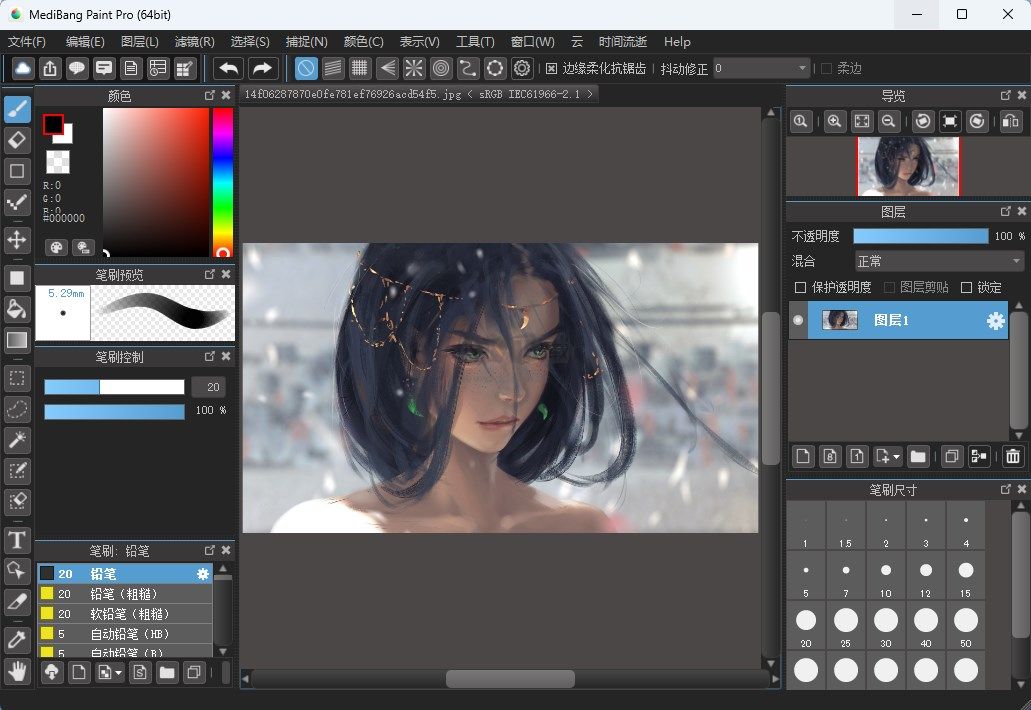Select the Eraser tool
The width and height of the screenshot is (1031, 710).
pyautogui.click(x=17, y=140)
